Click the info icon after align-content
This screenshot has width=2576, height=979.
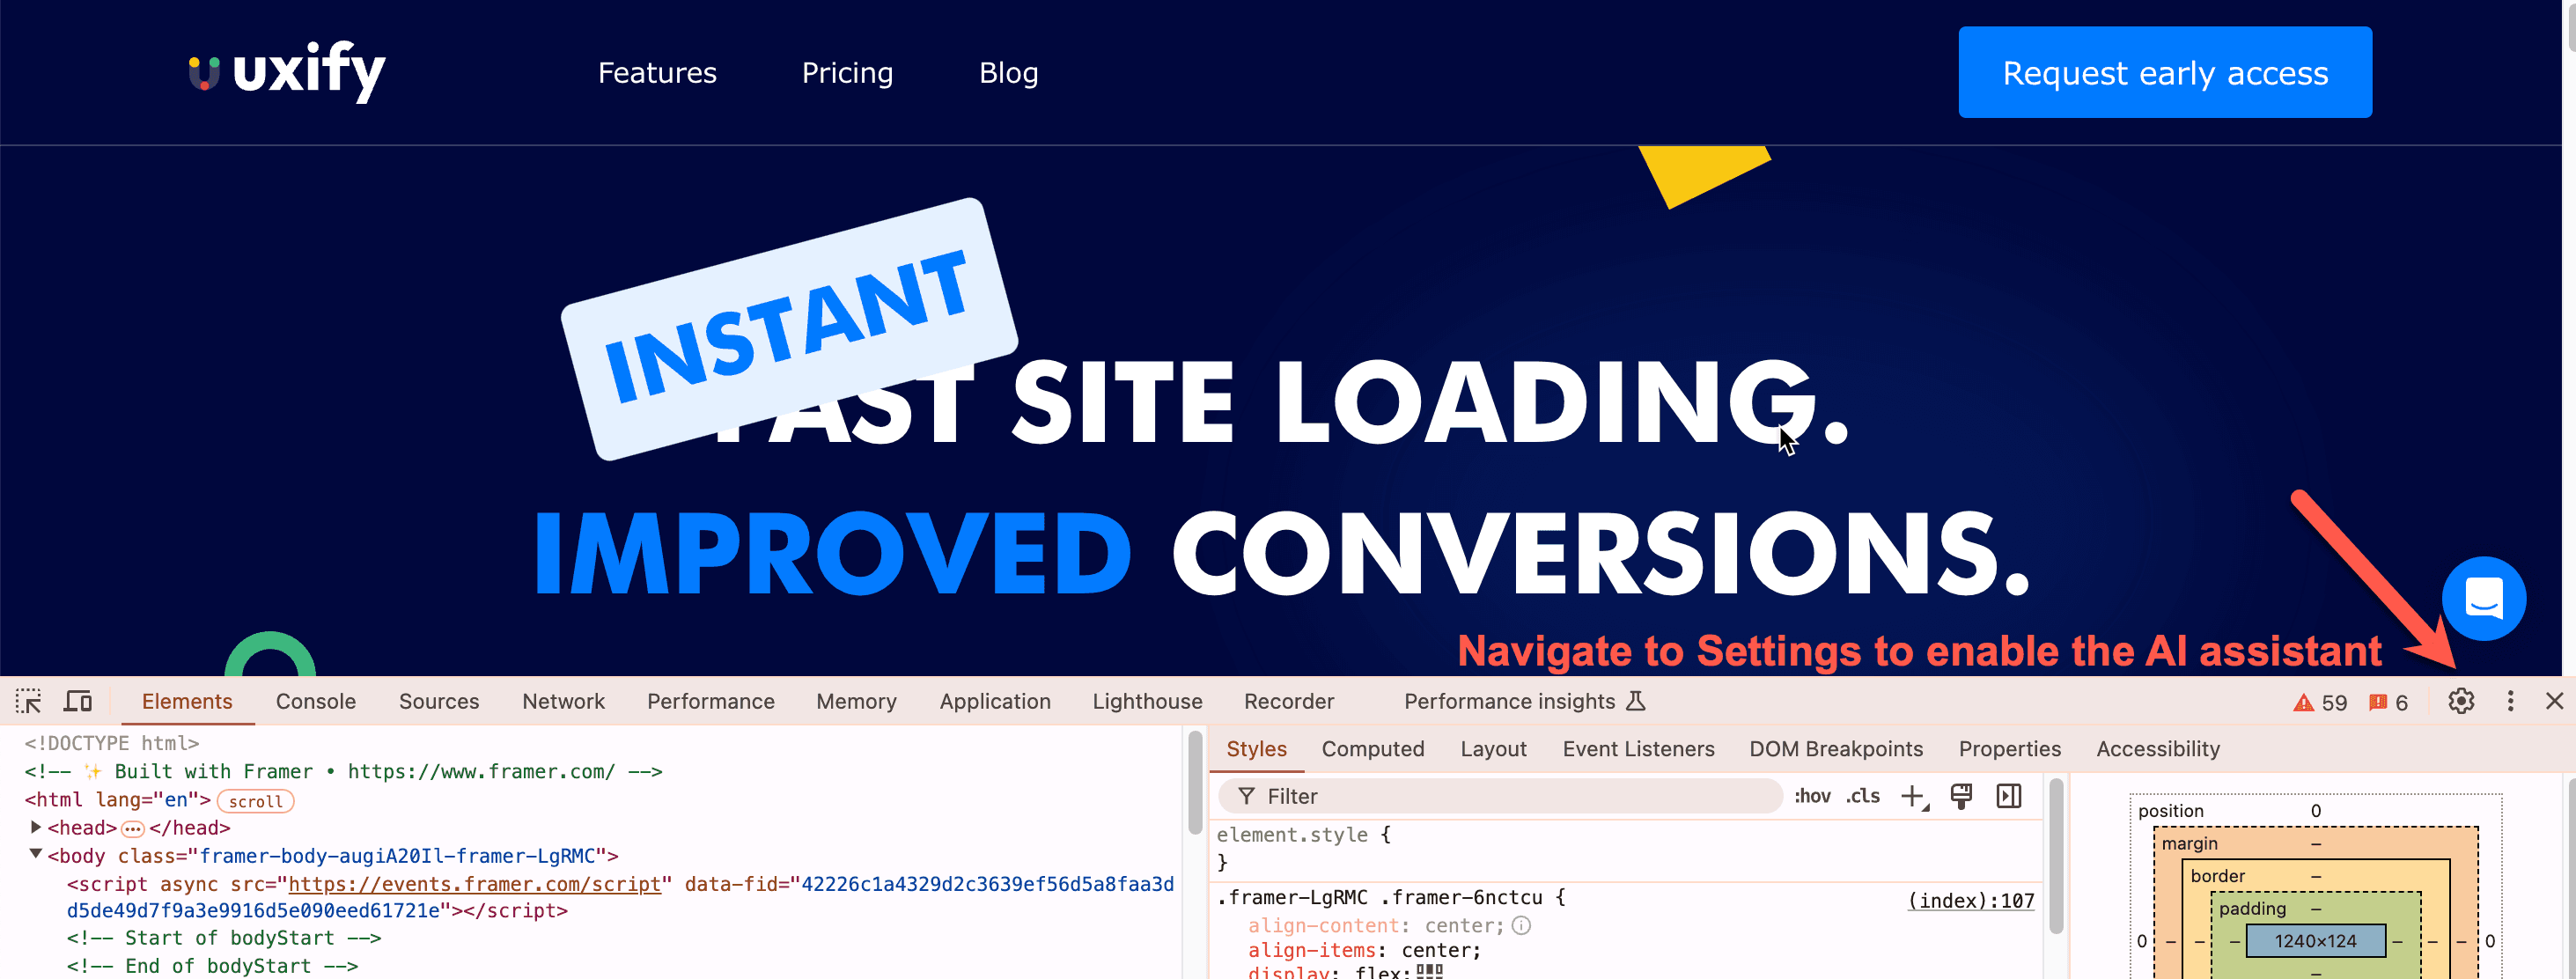[1521, 925]
